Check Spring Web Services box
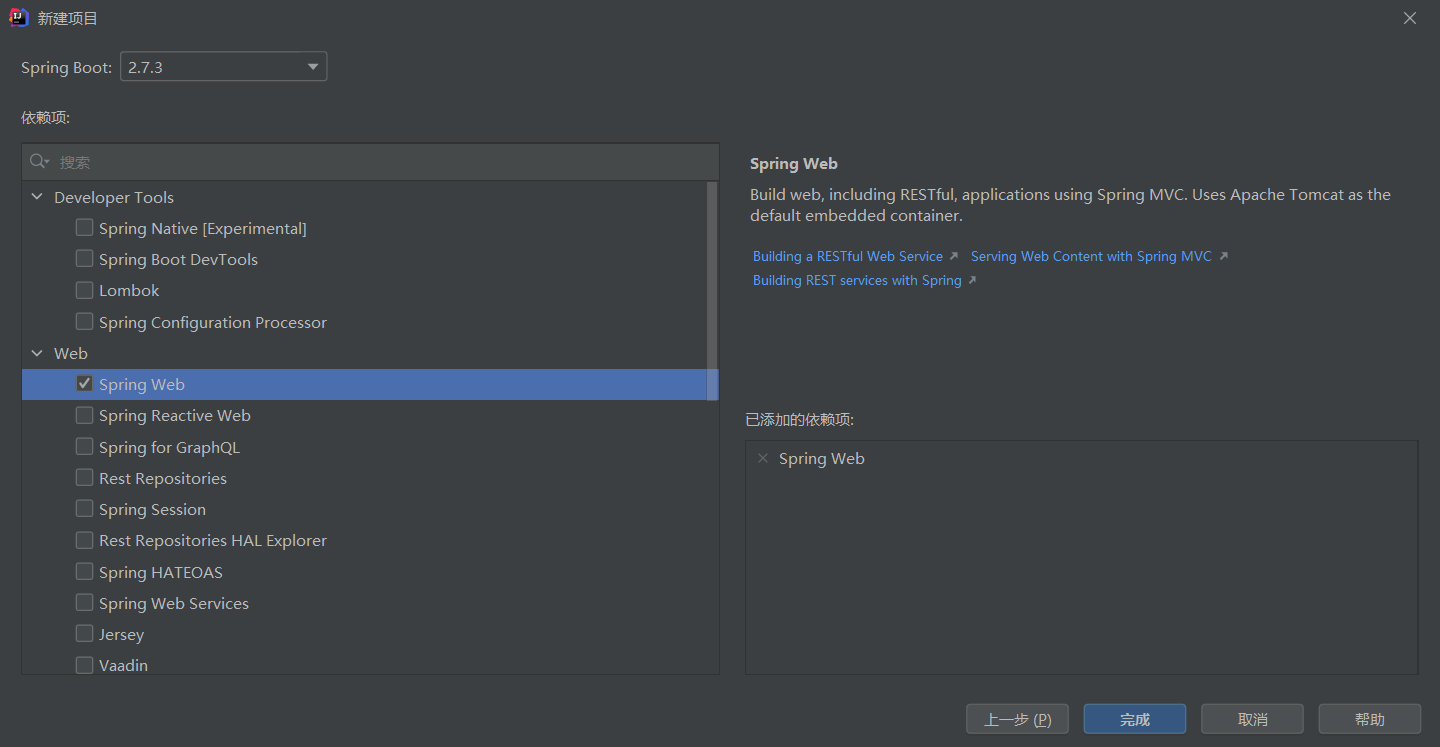The image size is (1440, 747). [84, 603]
